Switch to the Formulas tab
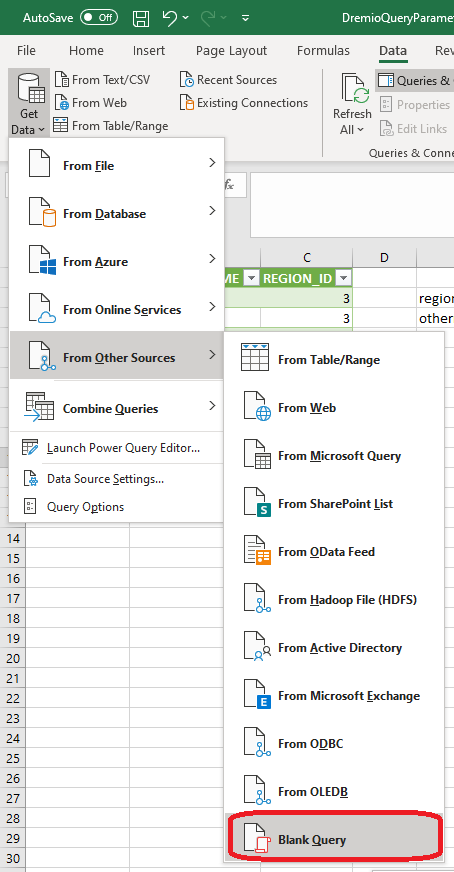Image resolution: width=454 pixels, height=872 pixels. (x=323, y=51)
